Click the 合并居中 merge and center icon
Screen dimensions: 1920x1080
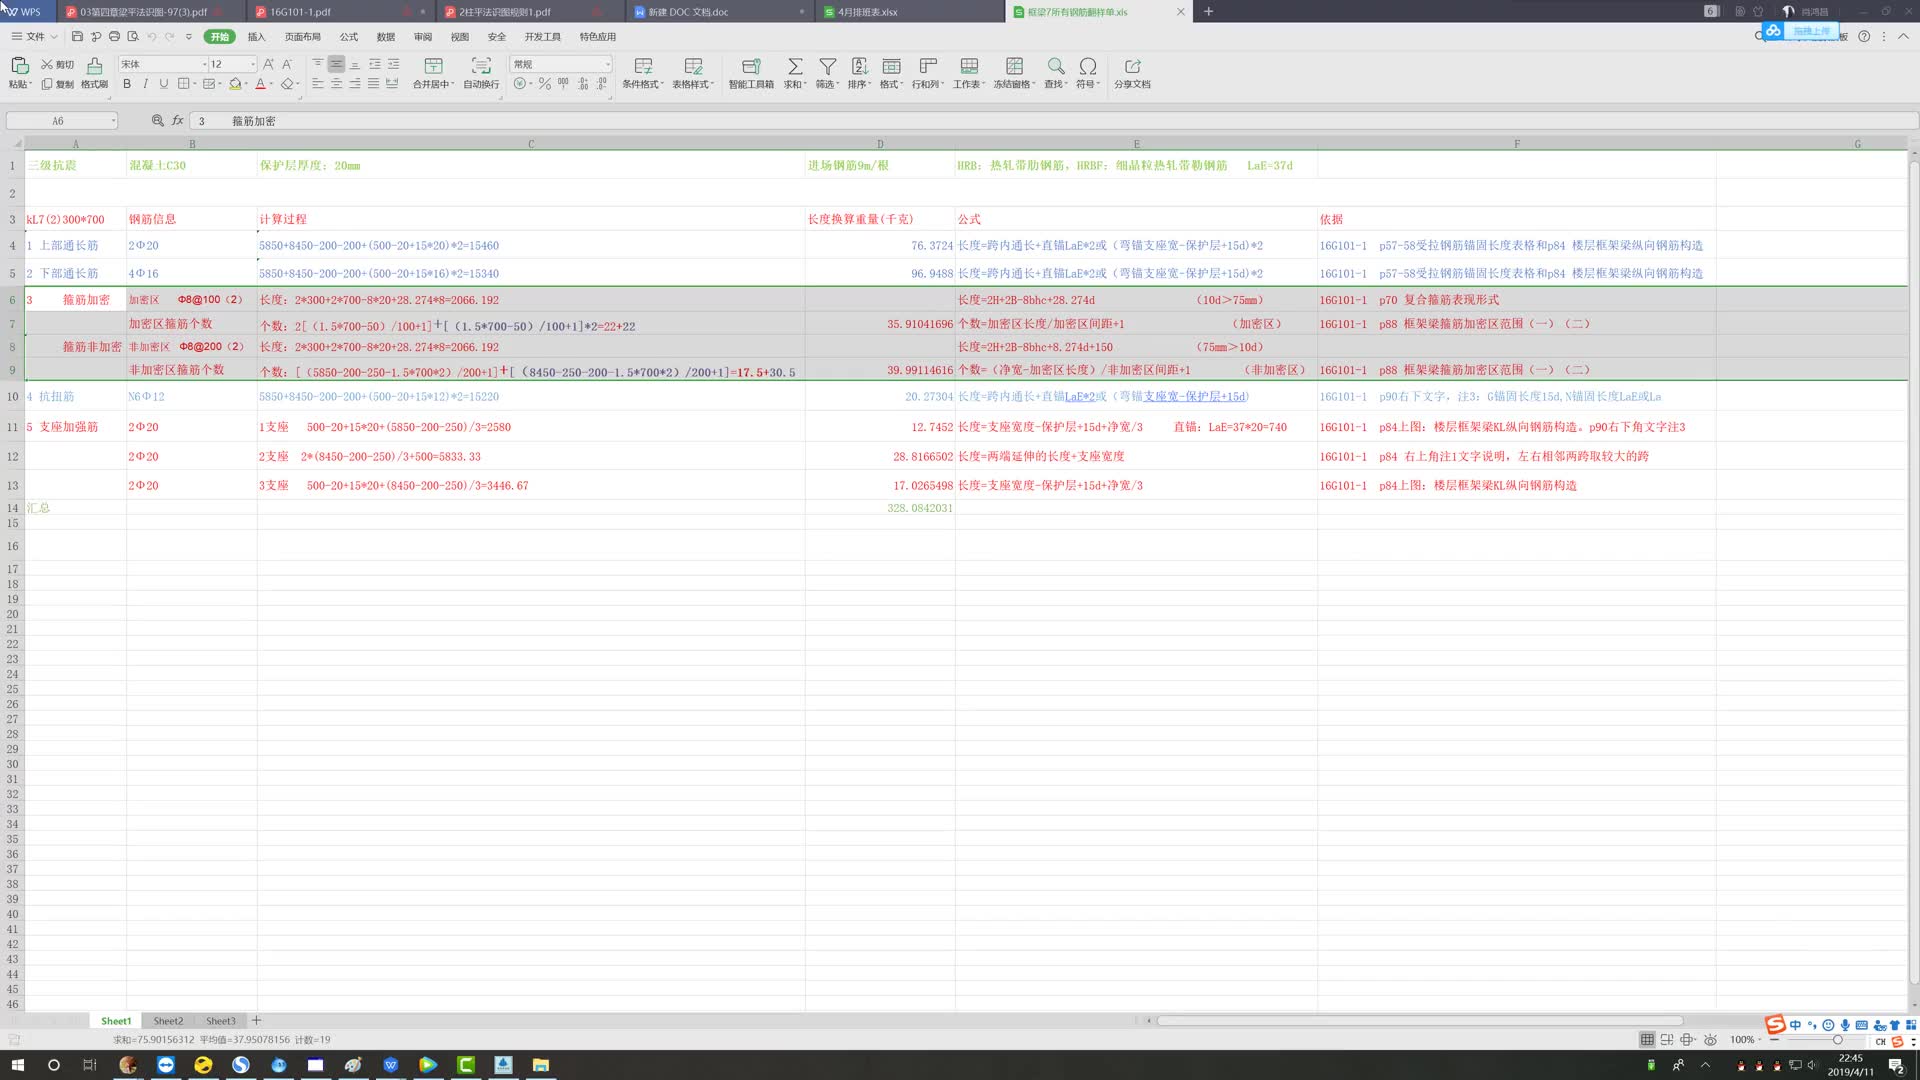pyautogui.click(x=433, y=66)
